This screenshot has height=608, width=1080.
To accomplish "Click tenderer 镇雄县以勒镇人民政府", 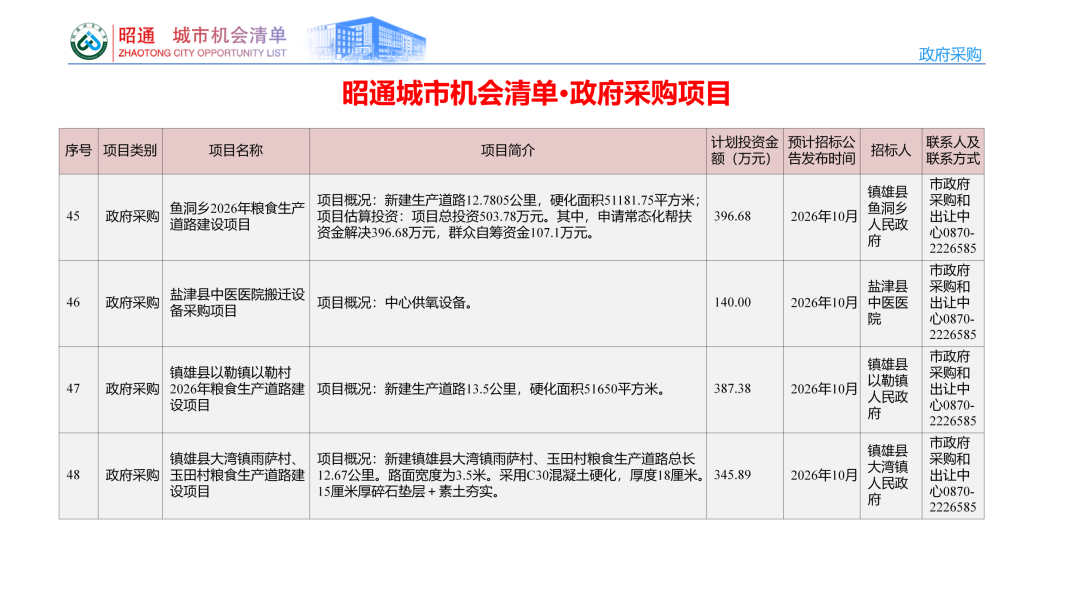I will coord(888,388).
